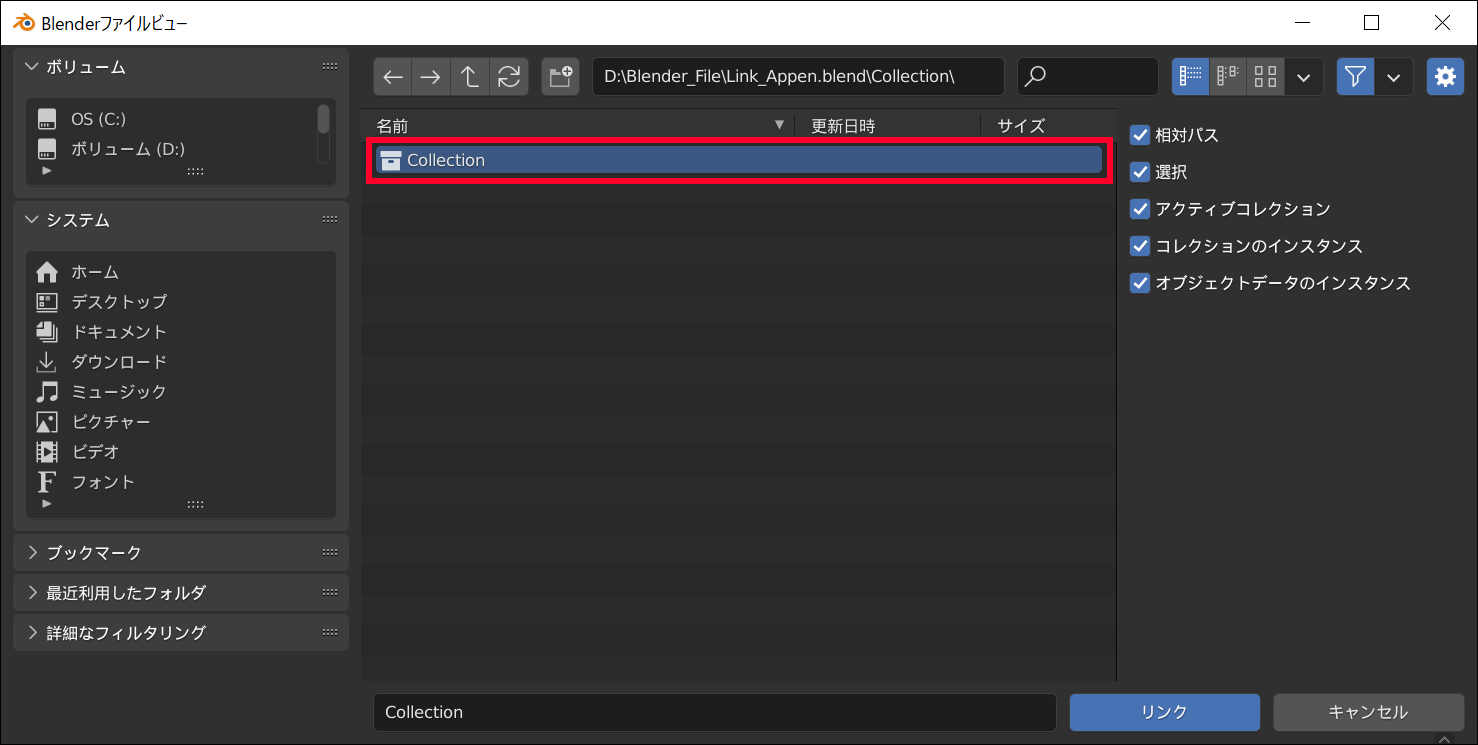
Task: Go to parent directory icon
Action: pos(470,76)
